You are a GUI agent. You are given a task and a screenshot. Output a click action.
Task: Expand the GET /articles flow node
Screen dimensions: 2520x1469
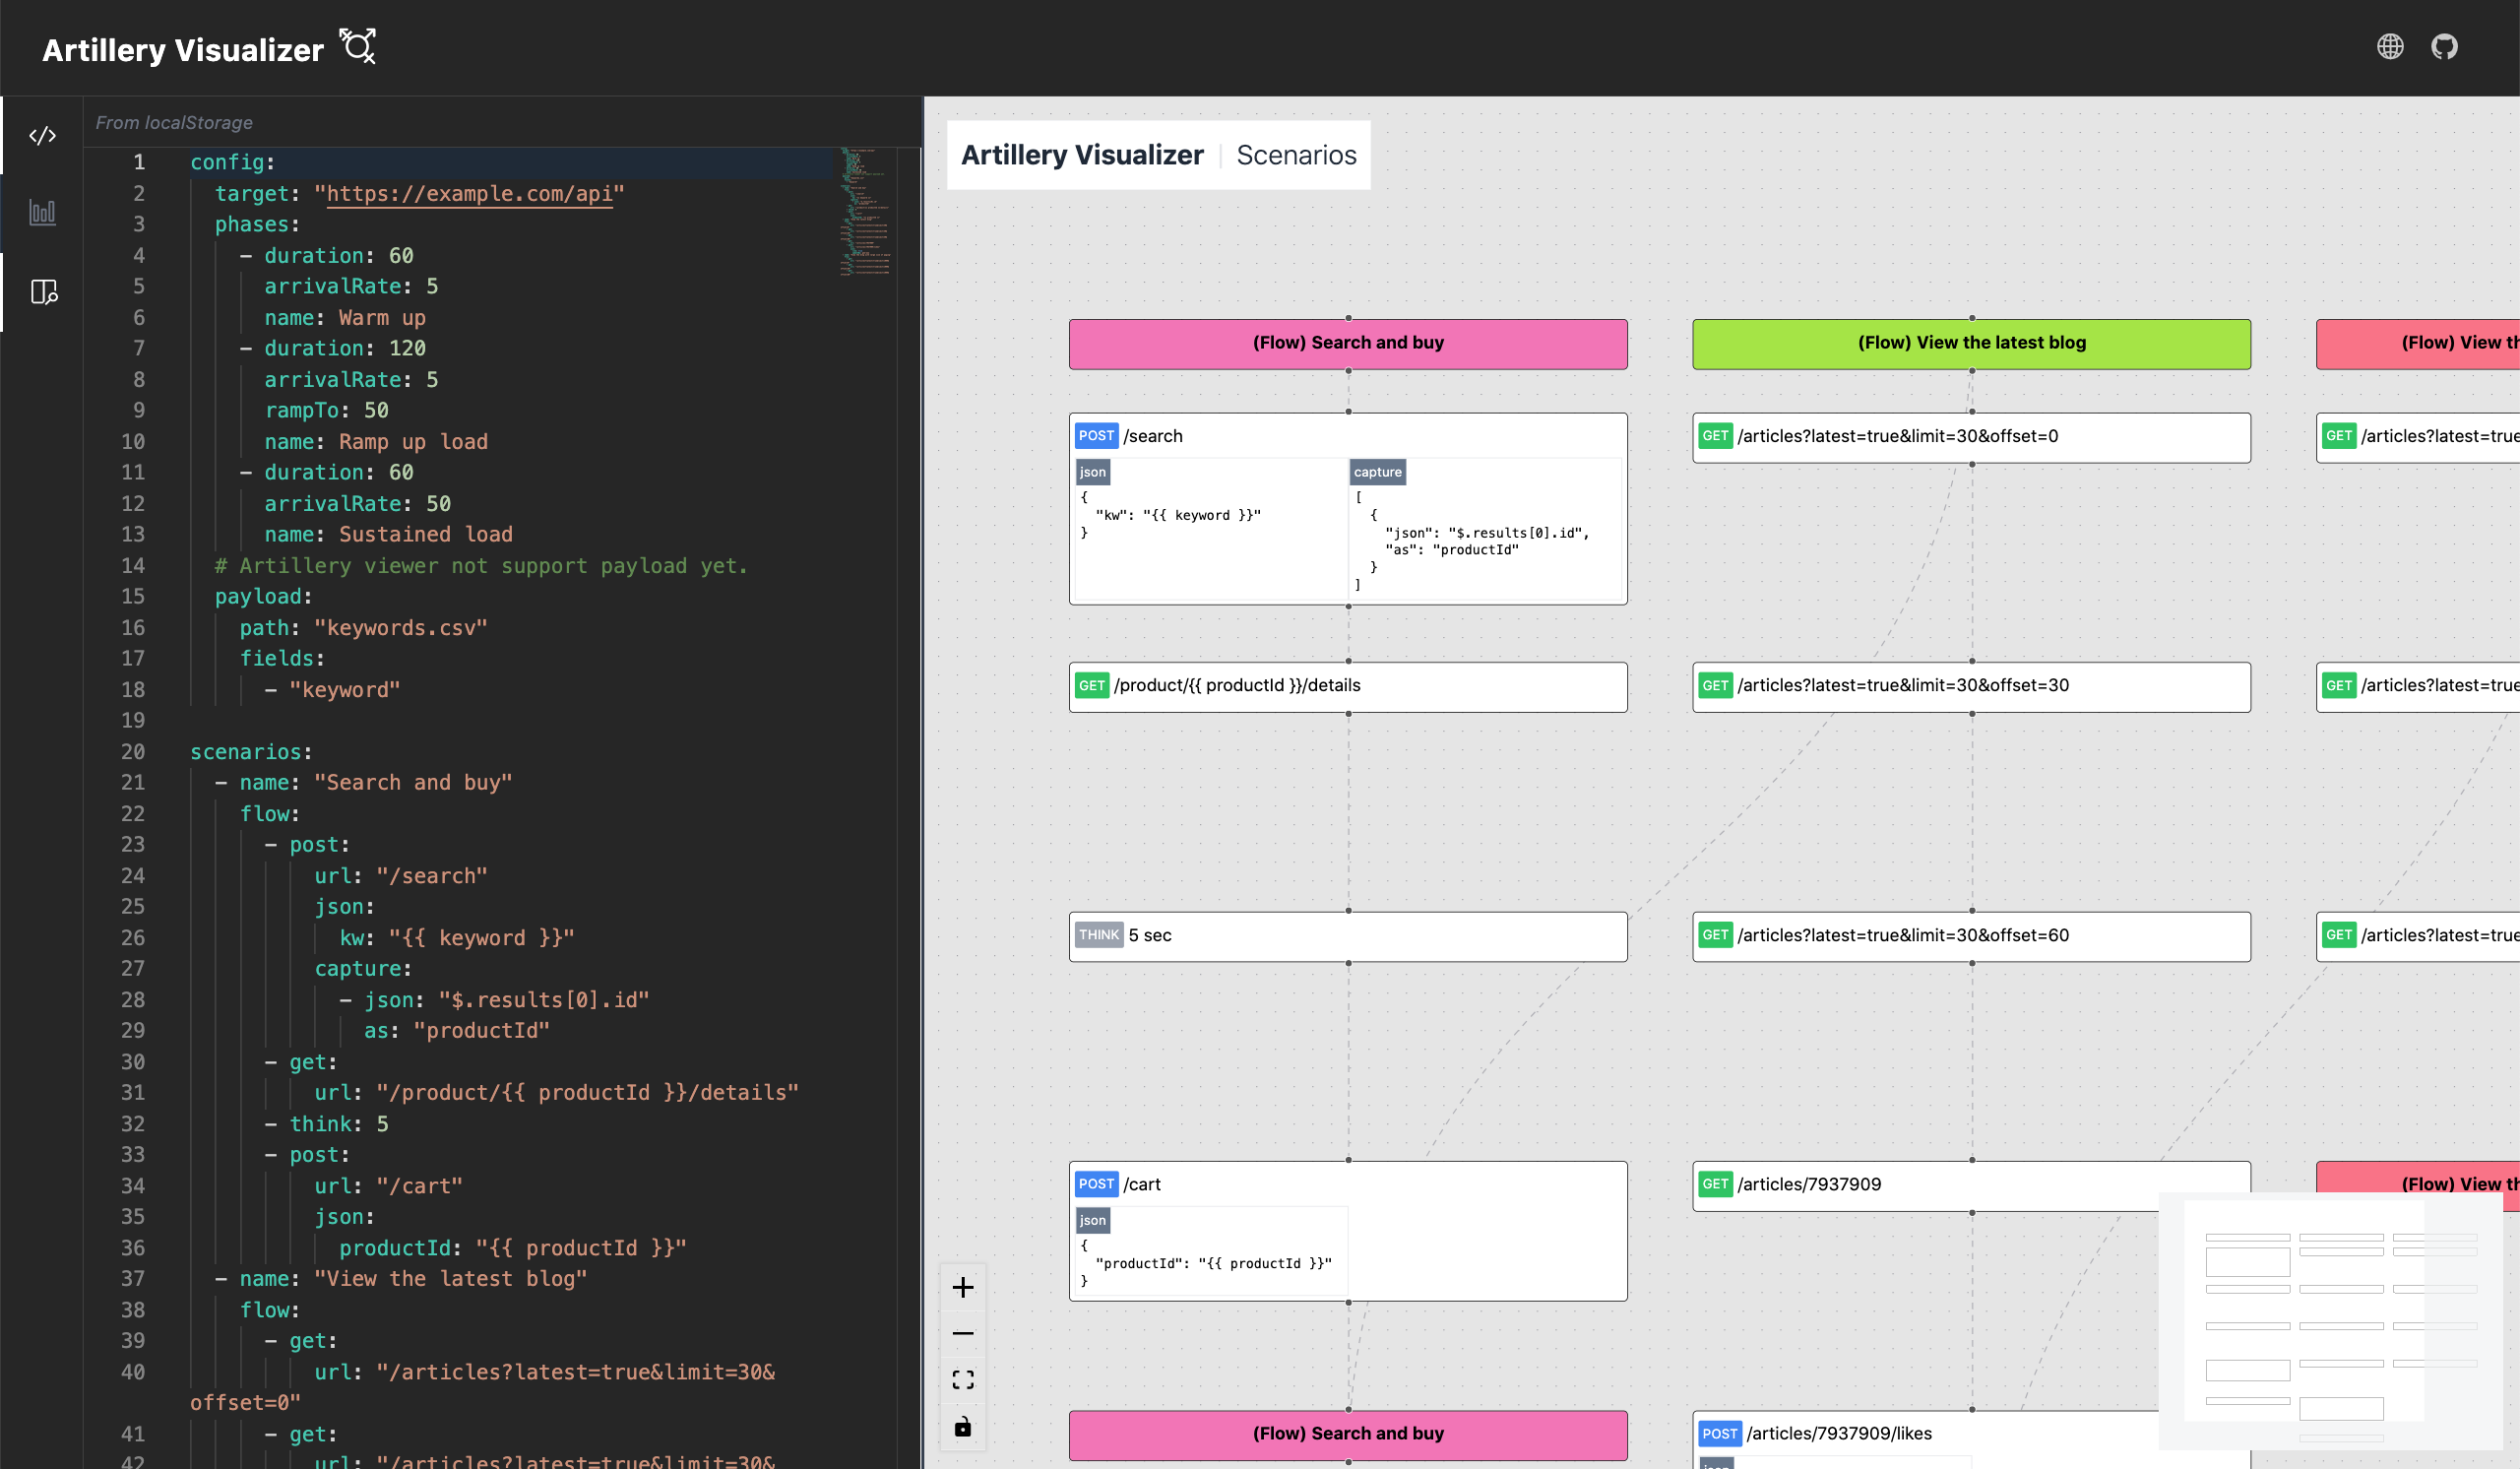click(x=1970, y=433)
